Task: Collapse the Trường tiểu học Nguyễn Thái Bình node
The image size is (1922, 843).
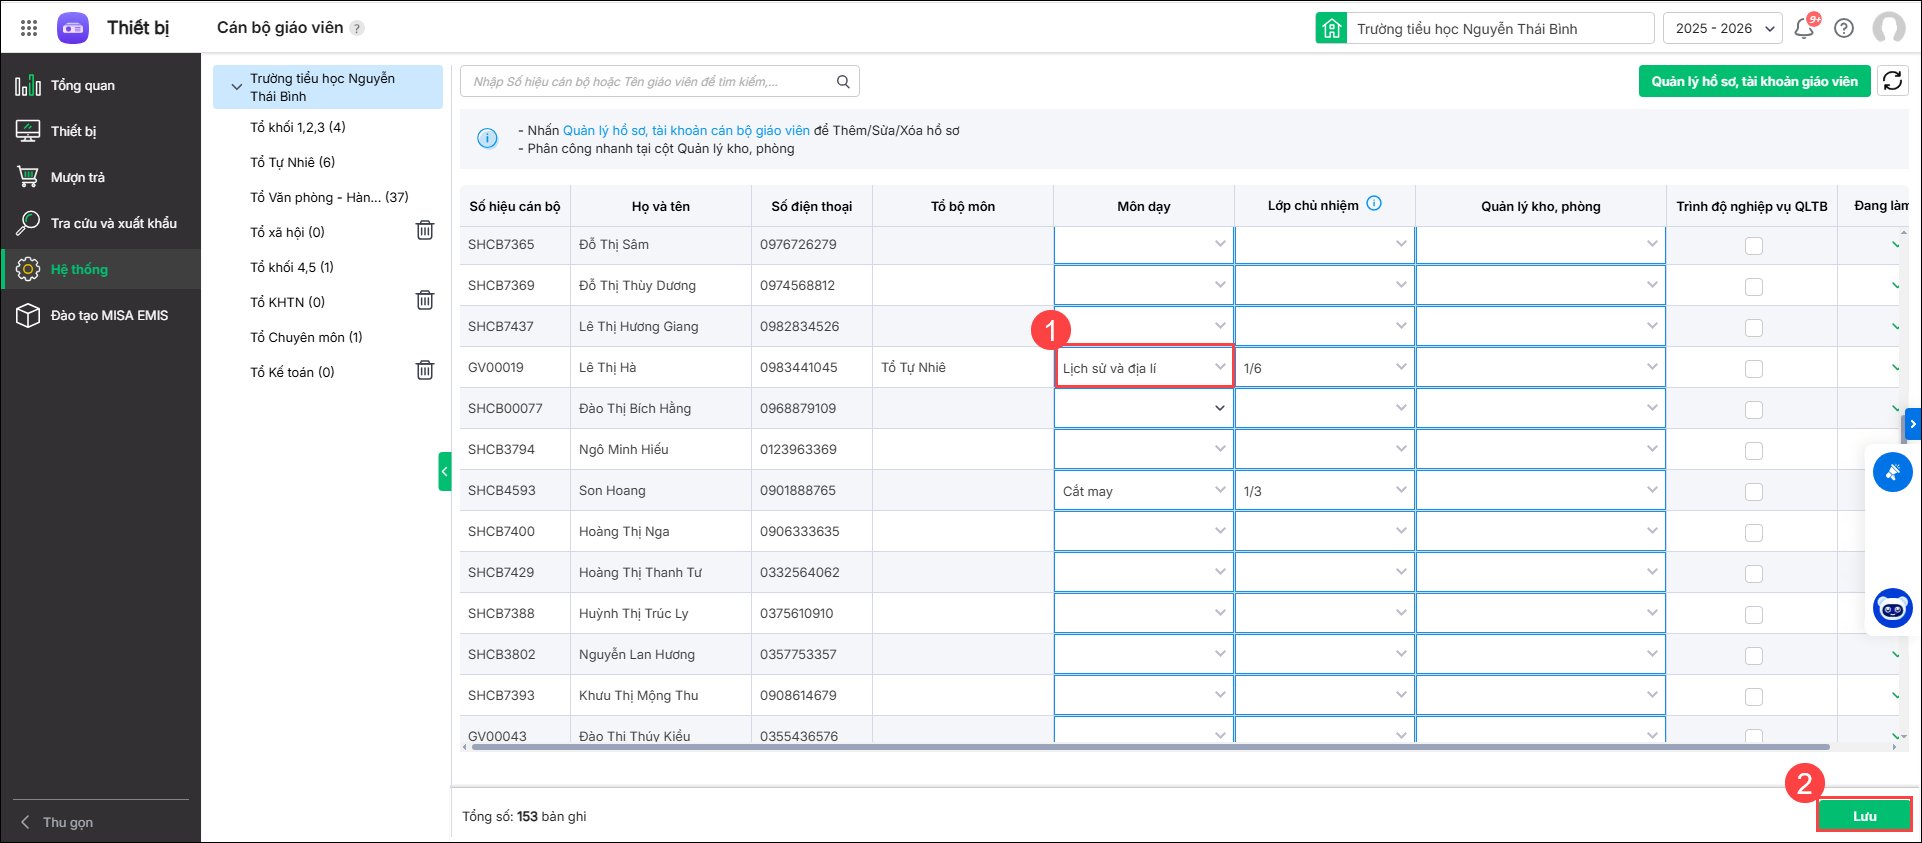Action: [x=237, y=87]
